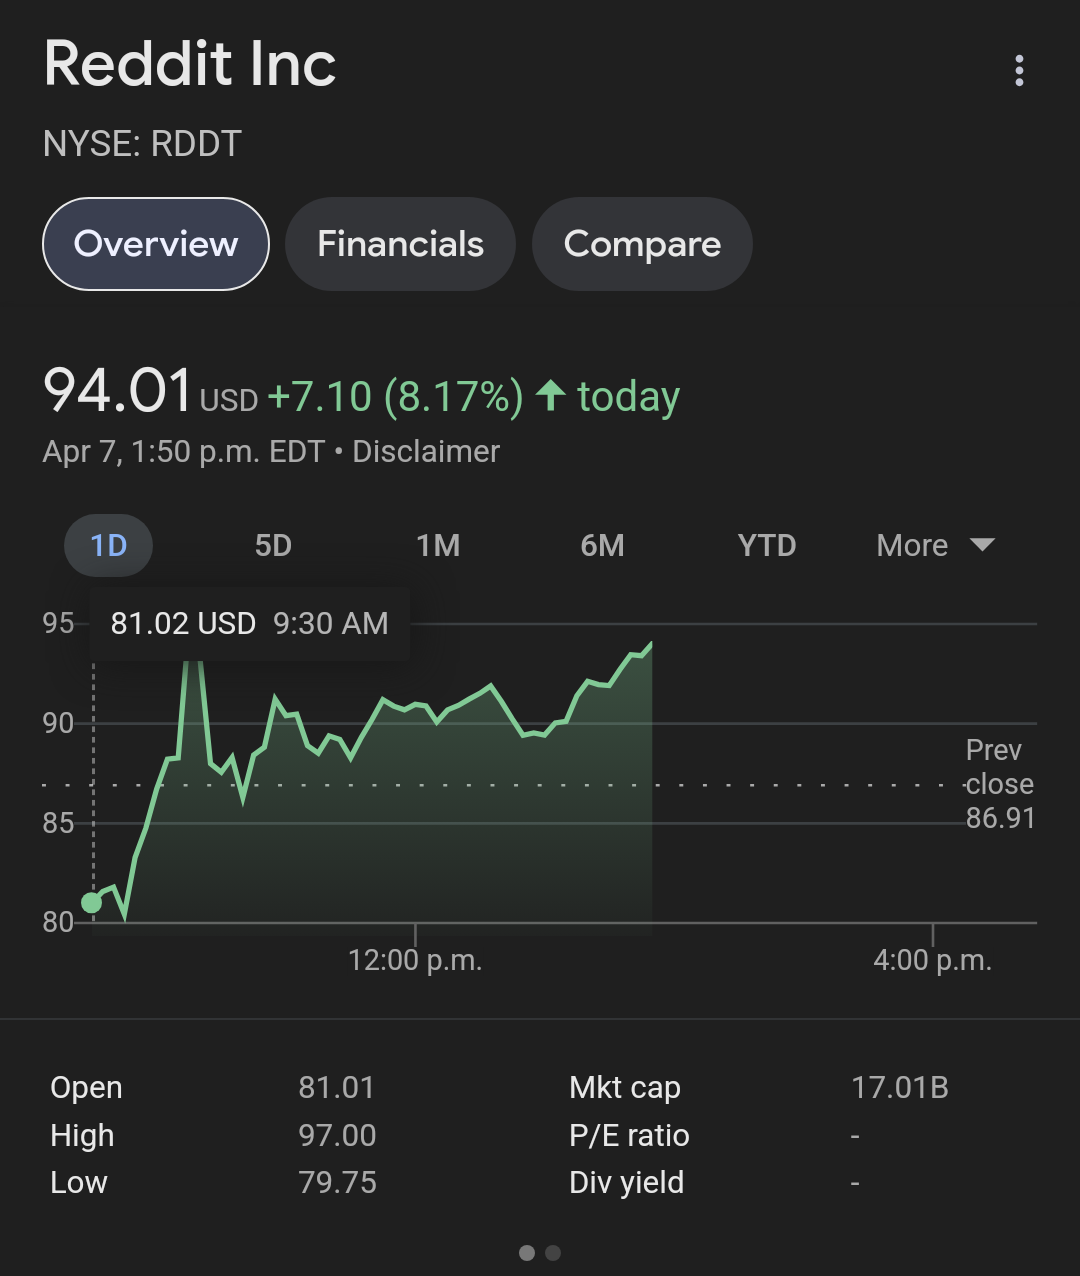This screenshot has height=1276, width=1080.
Task: Open the three-dot options menu
Action: coord(1019,70)
